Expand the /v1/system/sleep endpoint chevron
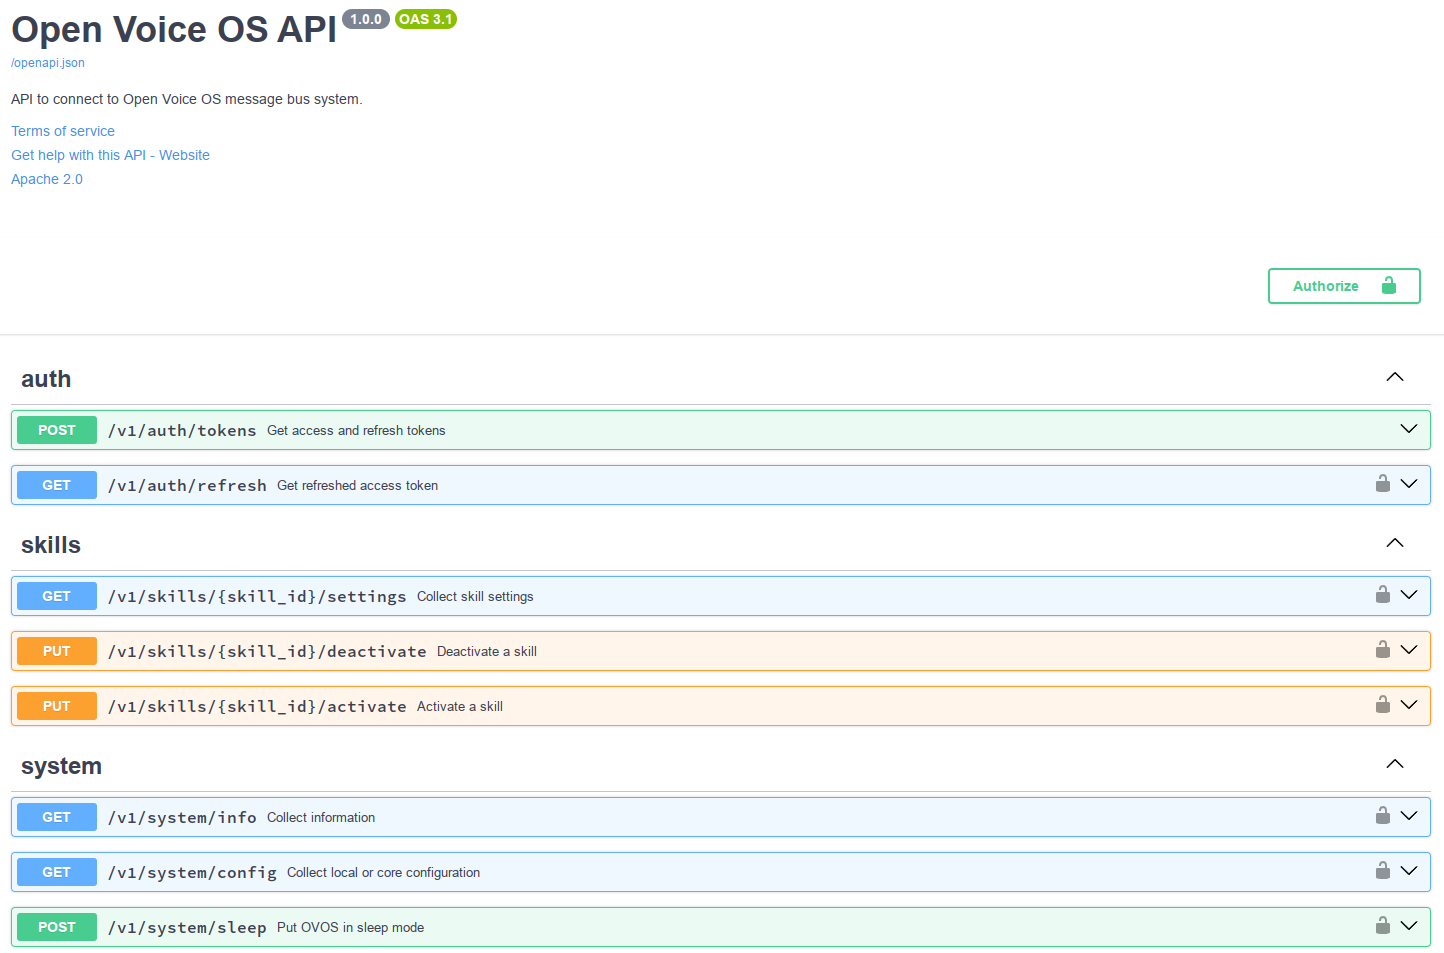The width and height of the screenshot is (1444, 953). (x=1409, y=926)
